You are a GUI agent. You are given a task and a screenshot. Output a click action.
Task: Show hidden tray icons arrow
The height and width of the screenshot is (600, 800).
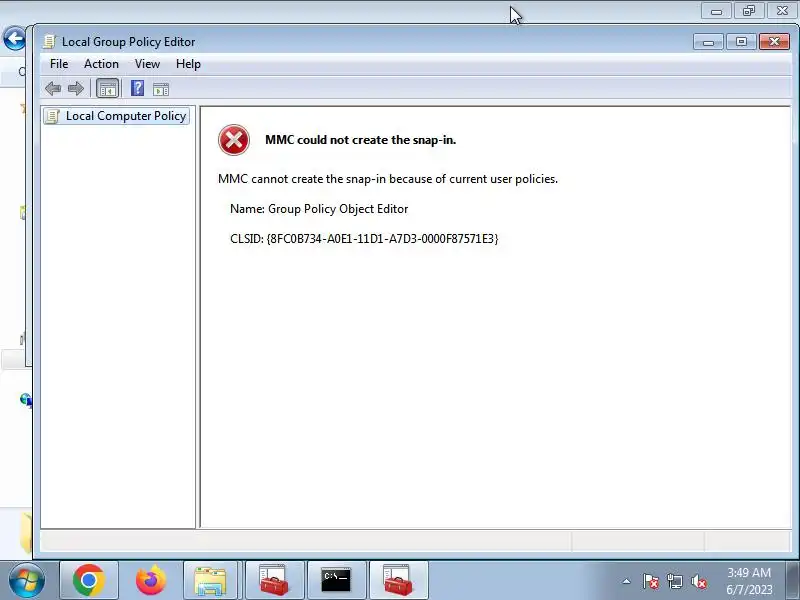coord(627,581)
